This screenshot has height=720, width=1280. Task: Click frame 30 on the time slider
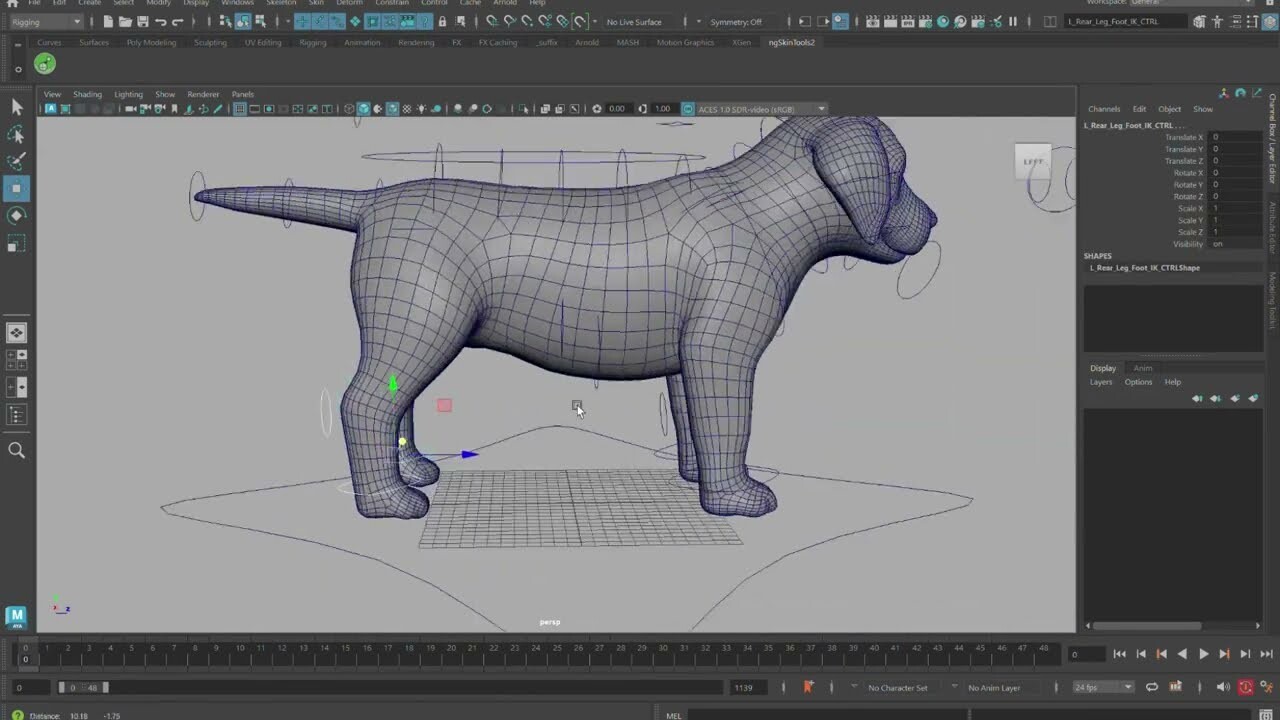pos(664,653)
